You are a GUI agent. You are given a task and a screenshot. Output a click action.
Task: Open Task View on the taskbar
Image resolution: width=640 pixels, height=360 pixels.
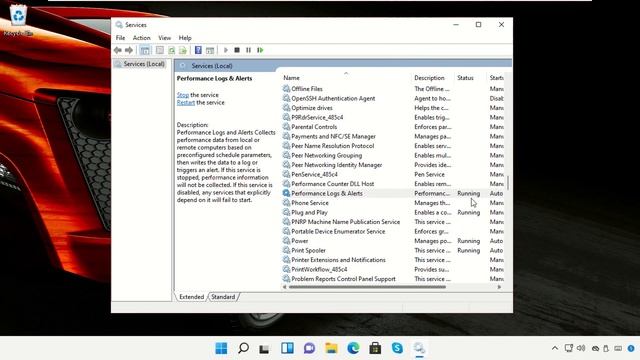coord(265,349)
